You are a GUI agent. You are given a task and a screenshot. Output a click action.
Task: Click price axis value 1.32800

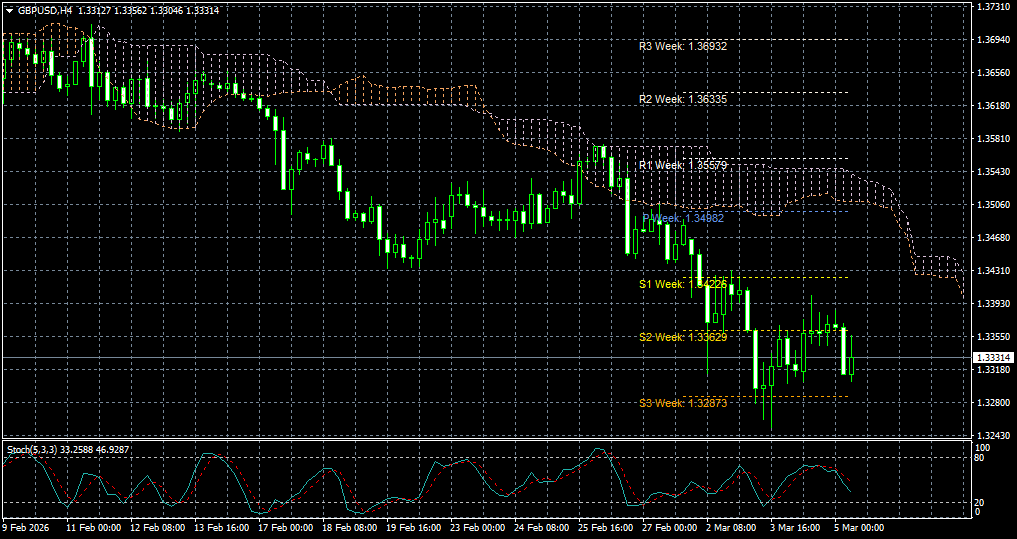992,403
